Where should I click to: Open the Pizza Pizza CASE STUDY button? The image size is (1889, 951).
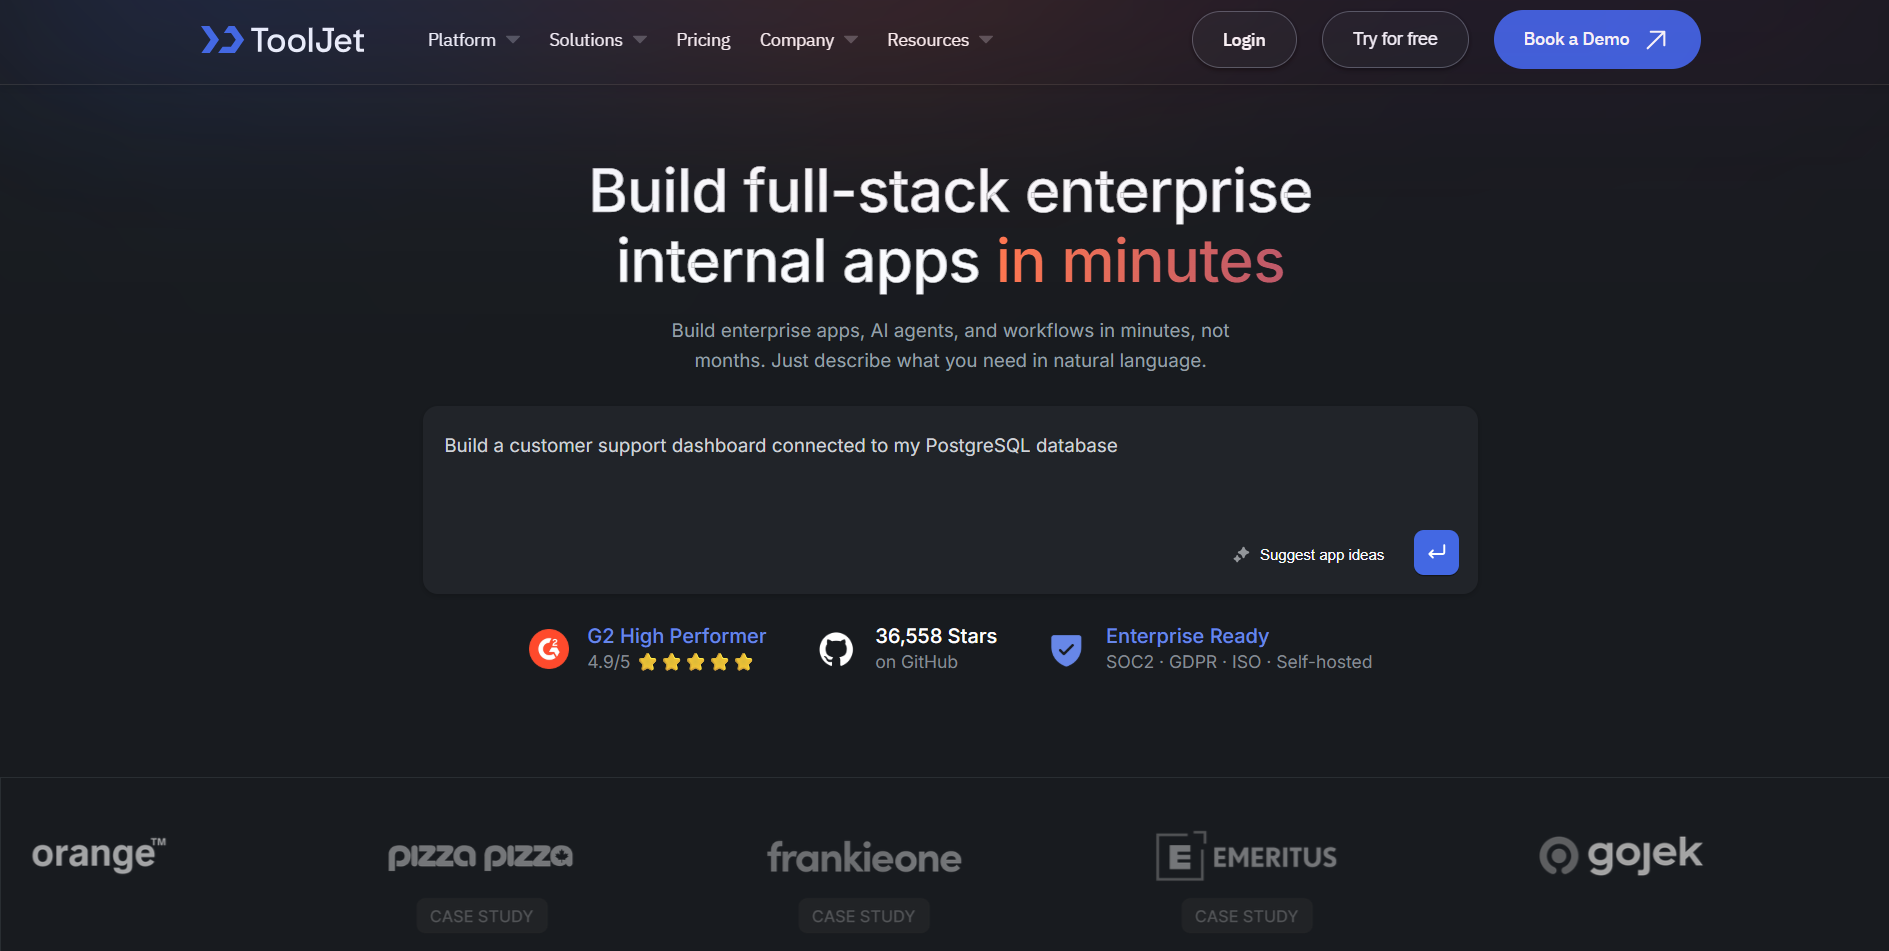click(x=482, y=916)
